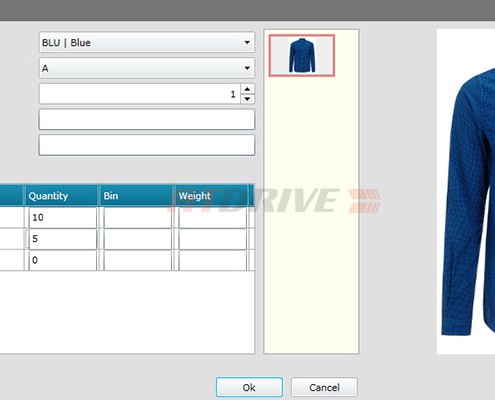Dismiss dialog with Cancel button
The height and width of the screenshot is (400, 495).
click(324, 387)
